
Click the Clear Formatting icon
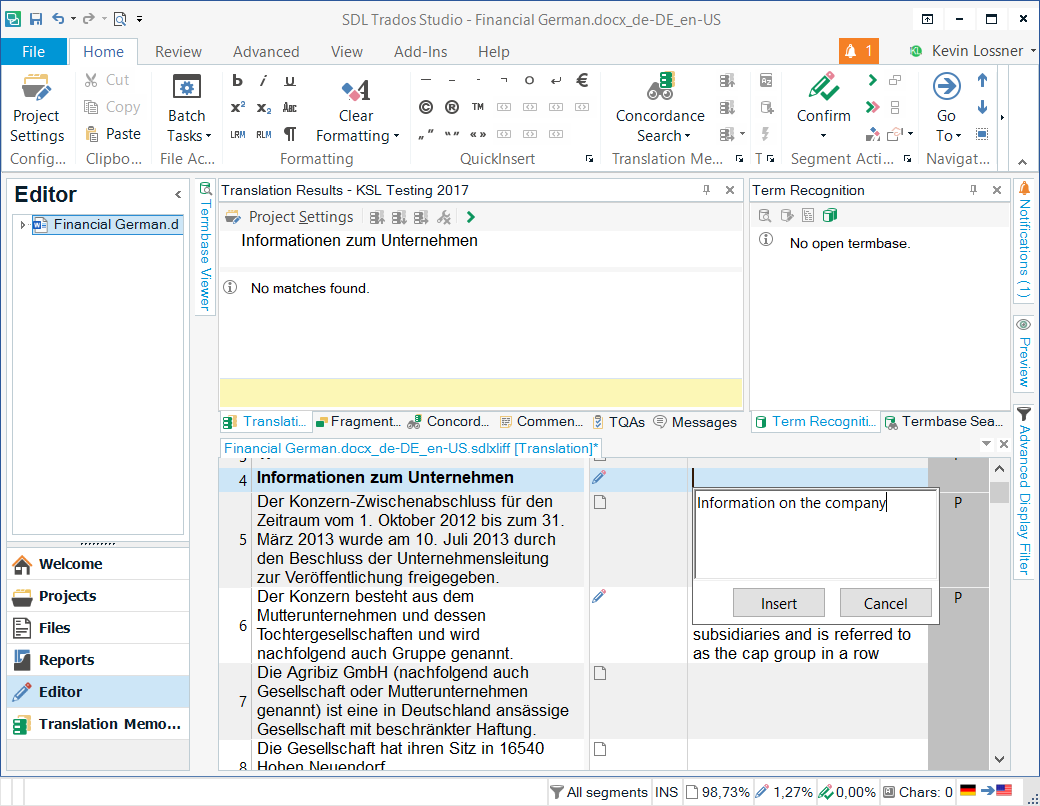click(x=356, y=90)
